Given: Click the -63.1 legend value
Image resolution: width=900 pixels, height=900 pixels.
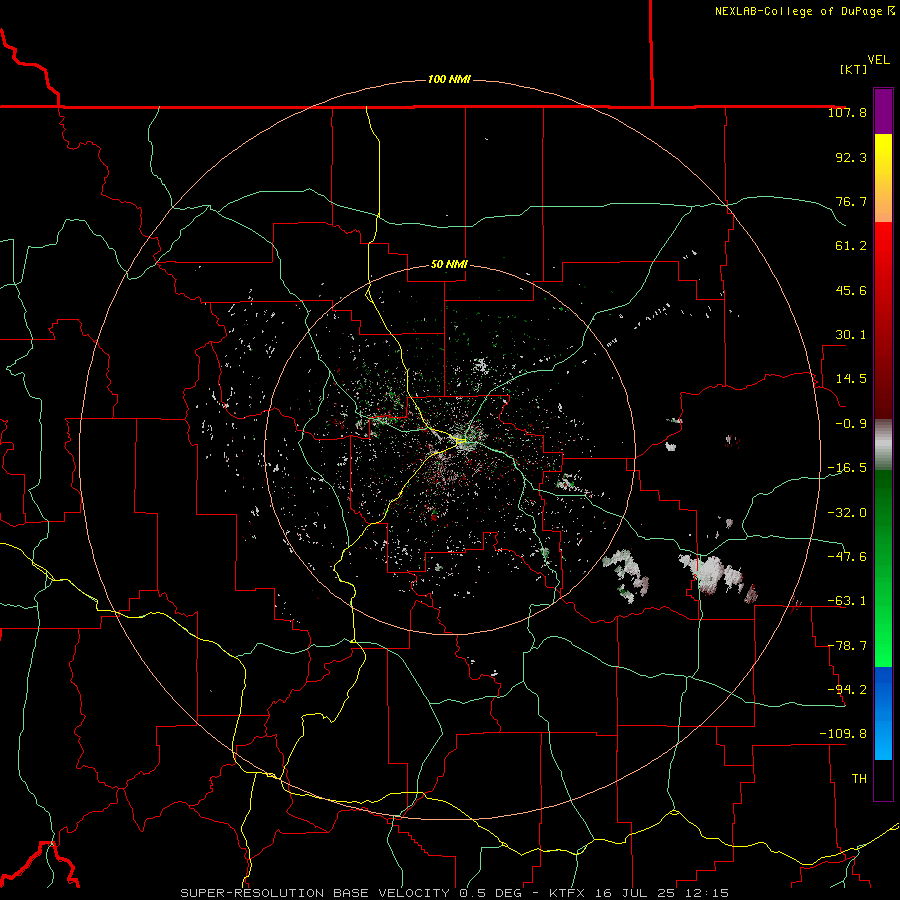Looking at the screenshot, I should [x=847, y=601].
